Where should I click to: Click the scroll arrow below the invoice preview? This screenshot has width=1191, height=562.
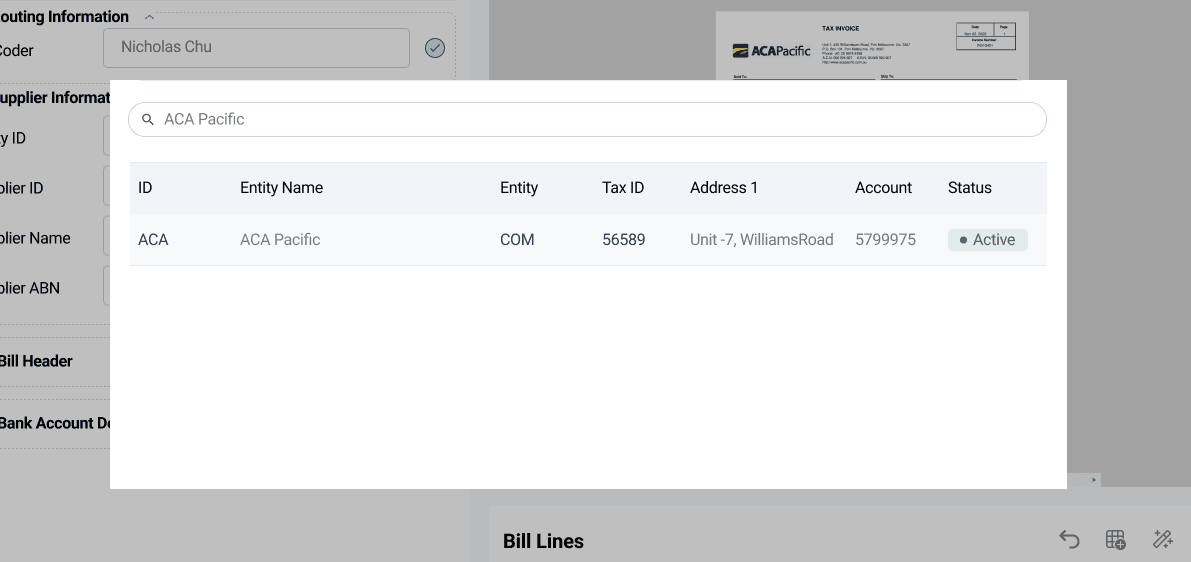point(1094,480)
